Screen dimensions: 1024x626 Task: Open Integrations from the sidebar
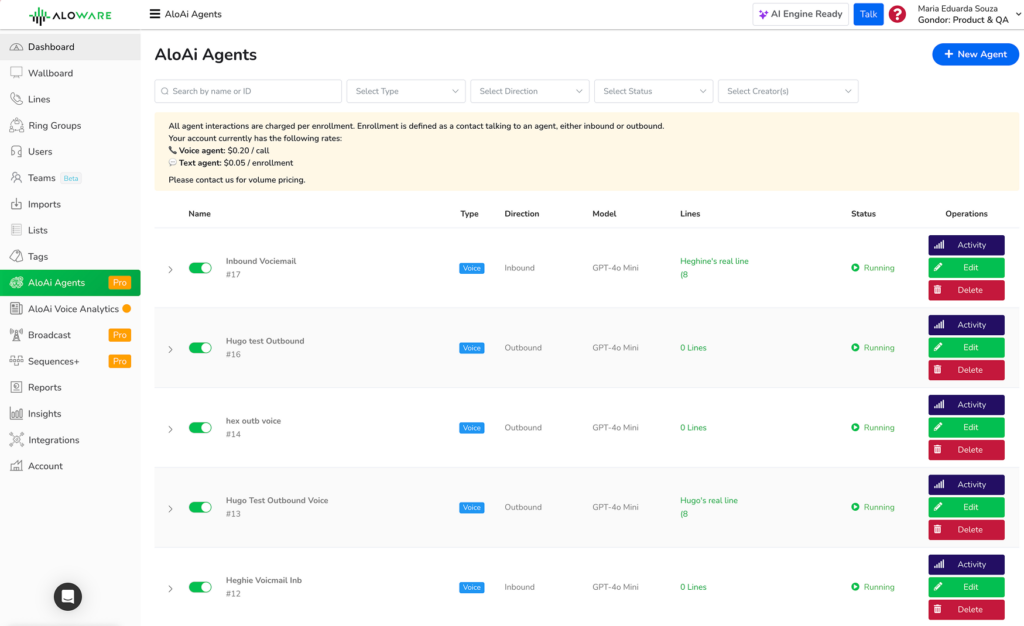pos(70,440)
